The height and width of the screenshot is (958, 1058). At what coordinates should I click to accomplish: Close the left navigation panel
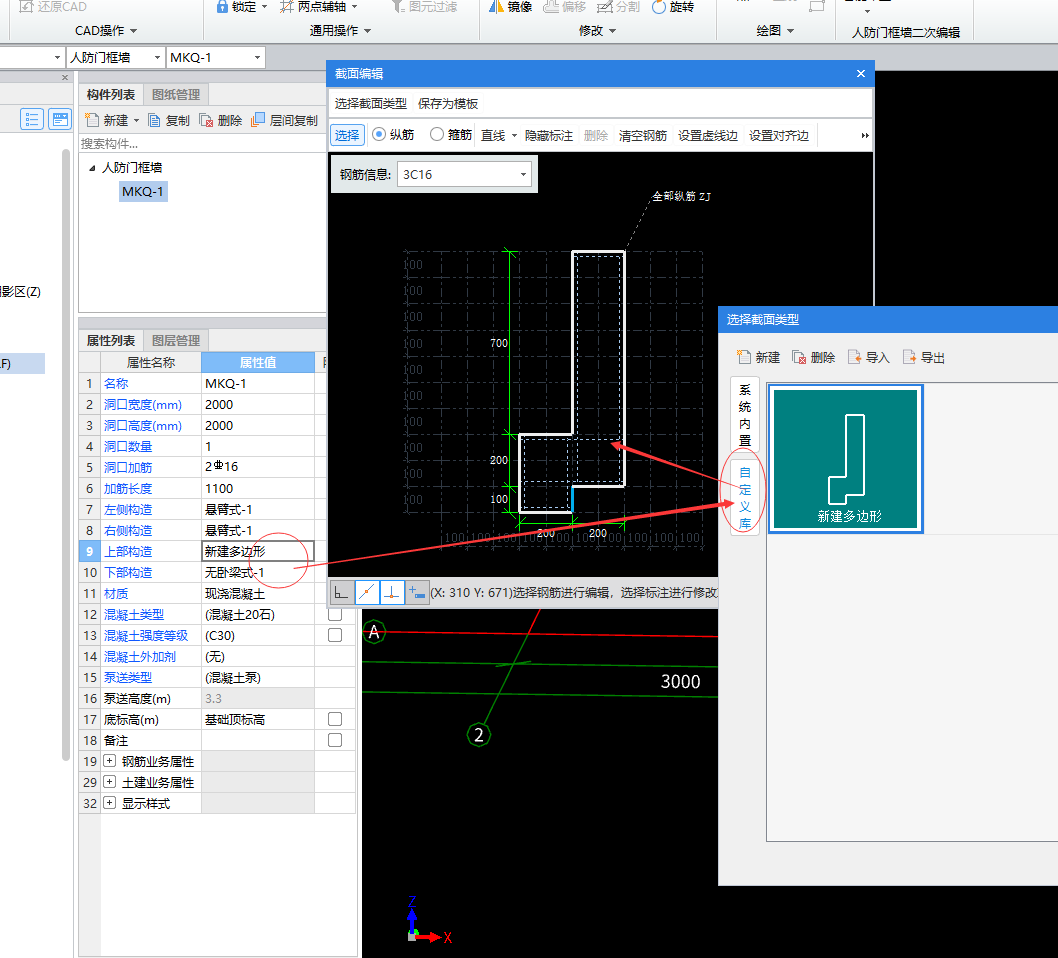(65, 78)
